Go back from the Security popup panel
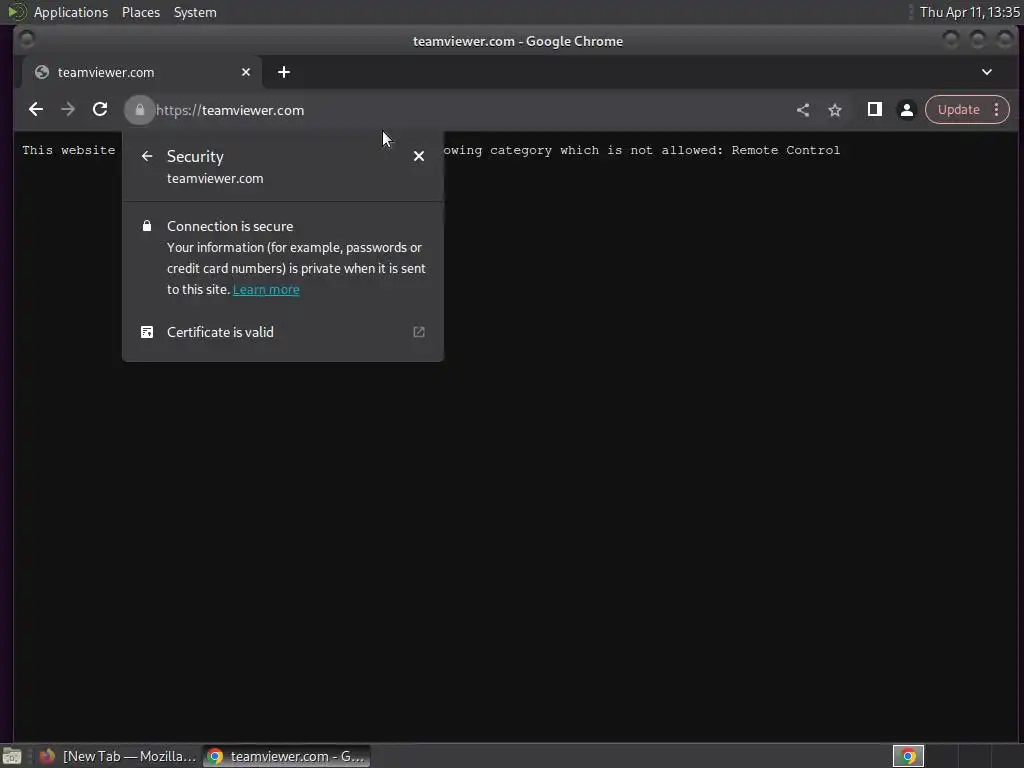This screenshot has width=1024, height=768. [147, 156]
